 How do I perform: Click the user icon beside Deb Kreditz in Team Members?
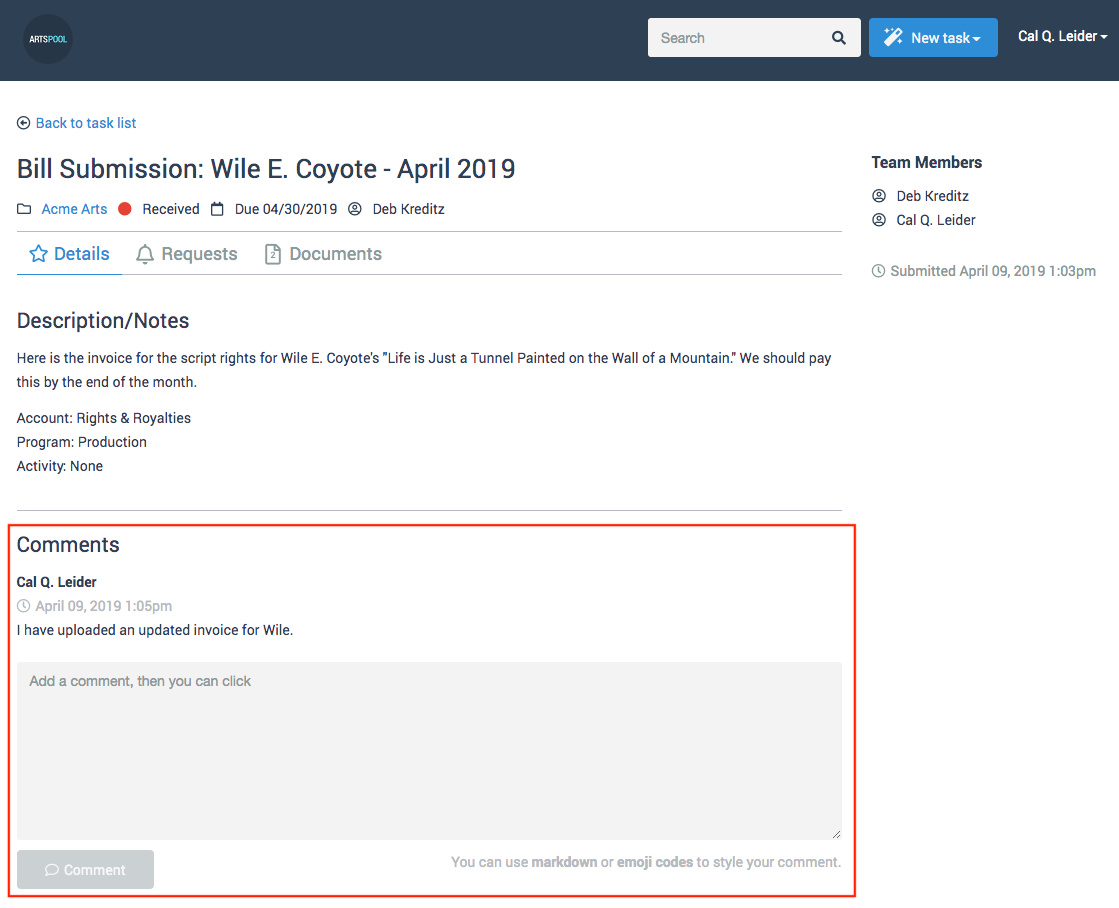pyautogui.click(x=879, y=196)
